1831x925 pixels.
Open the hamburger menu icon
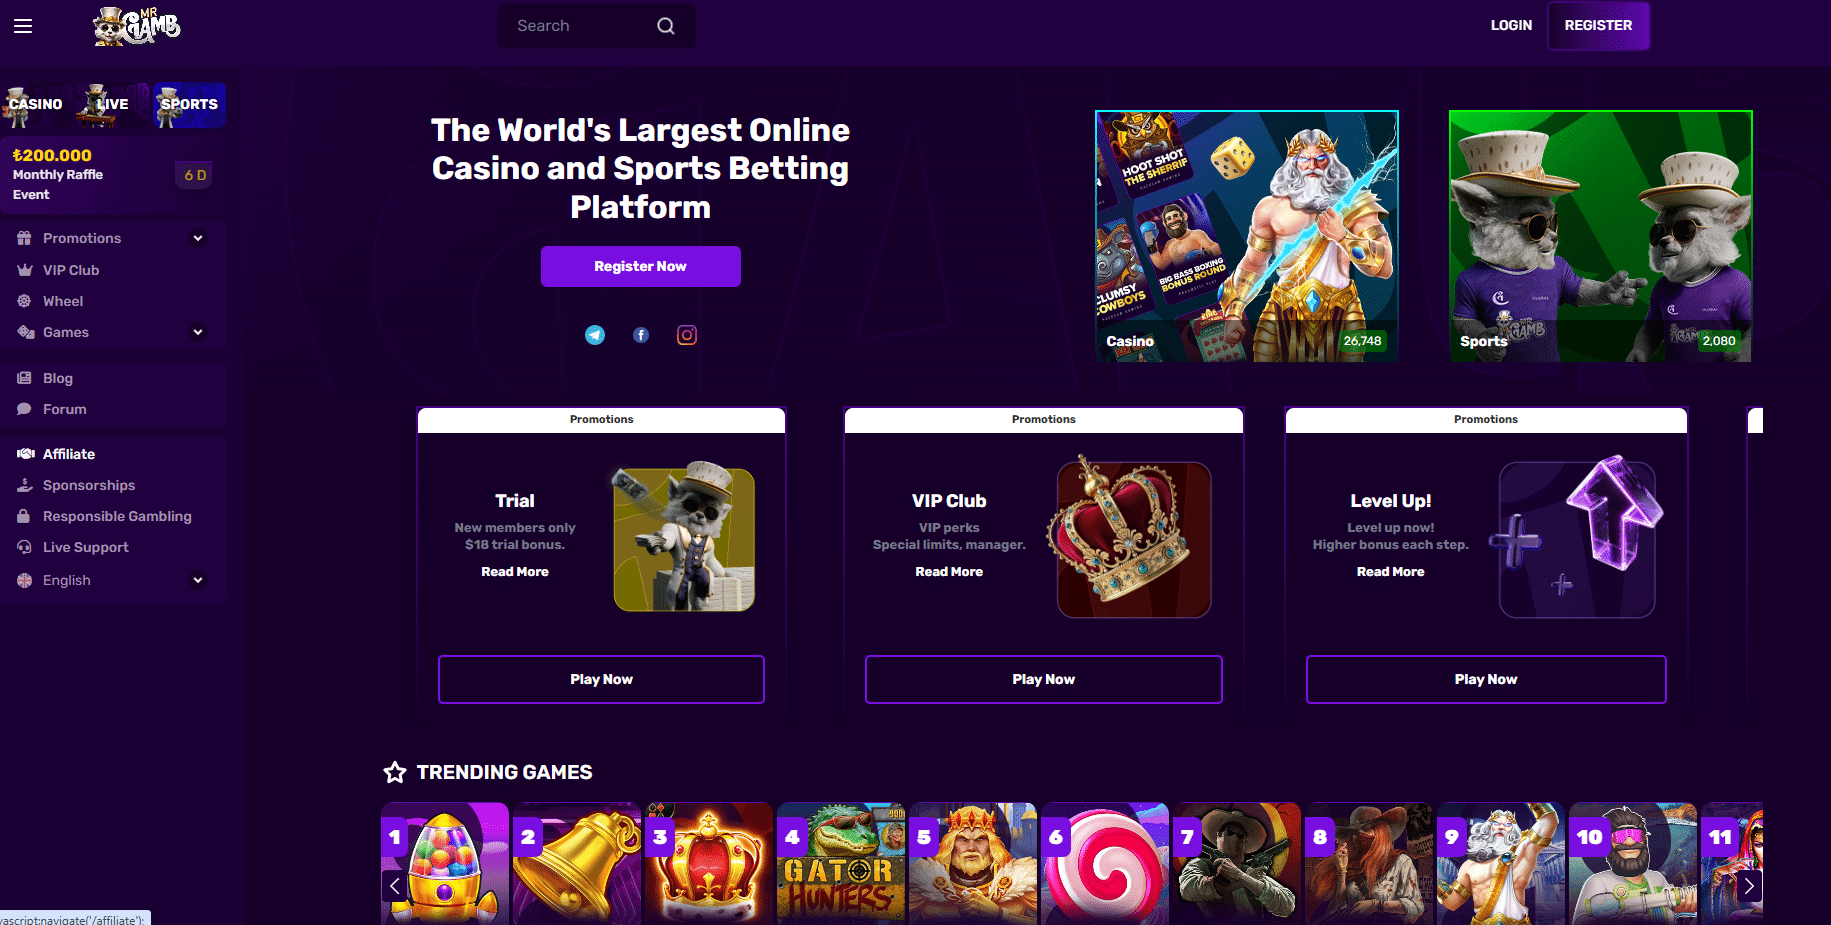tap(23, 26)
